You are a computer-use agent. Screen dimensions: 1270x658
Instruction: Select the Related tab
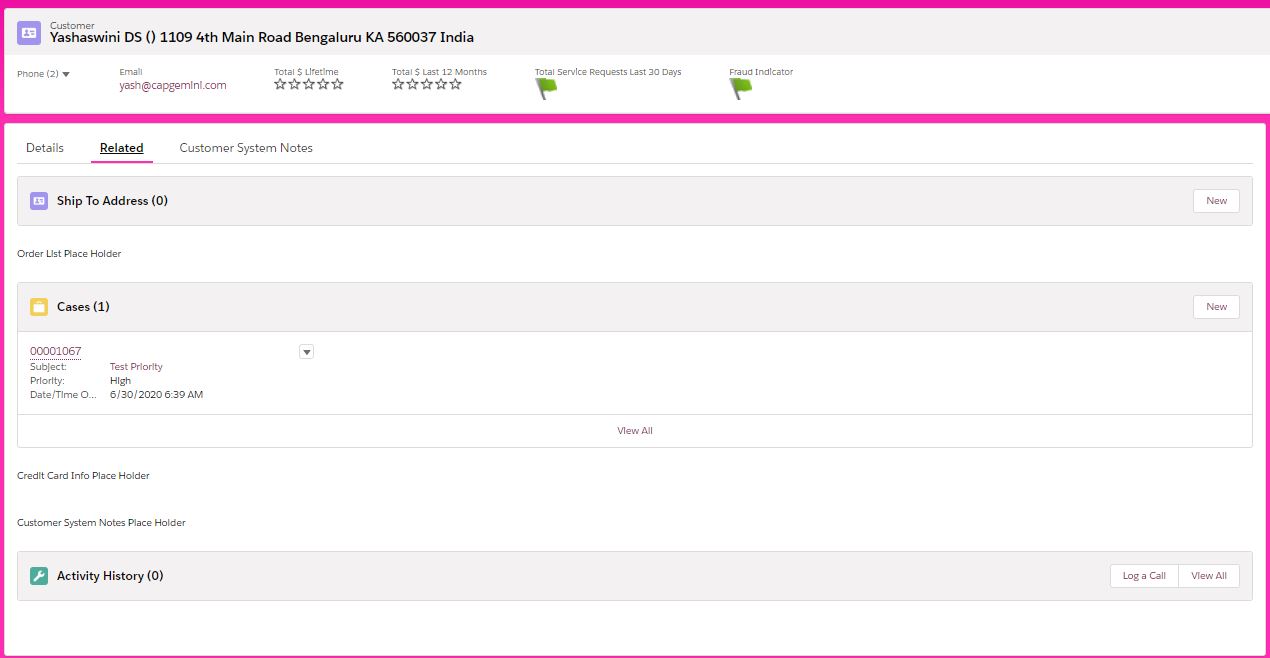tap(121, 148)
